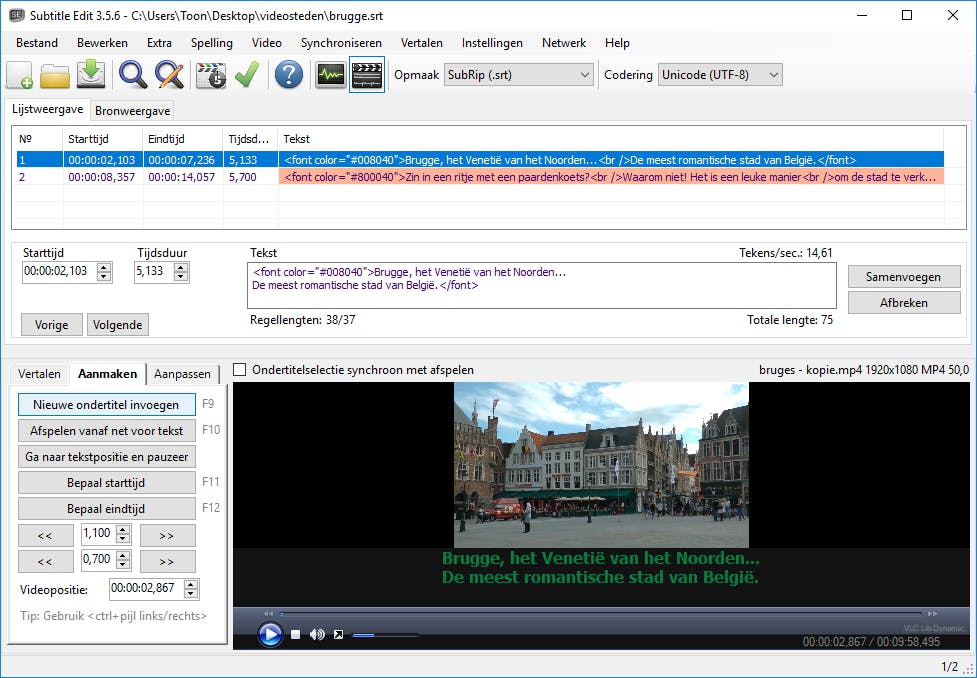Click the Save subtitle download icon

point(90,75)
